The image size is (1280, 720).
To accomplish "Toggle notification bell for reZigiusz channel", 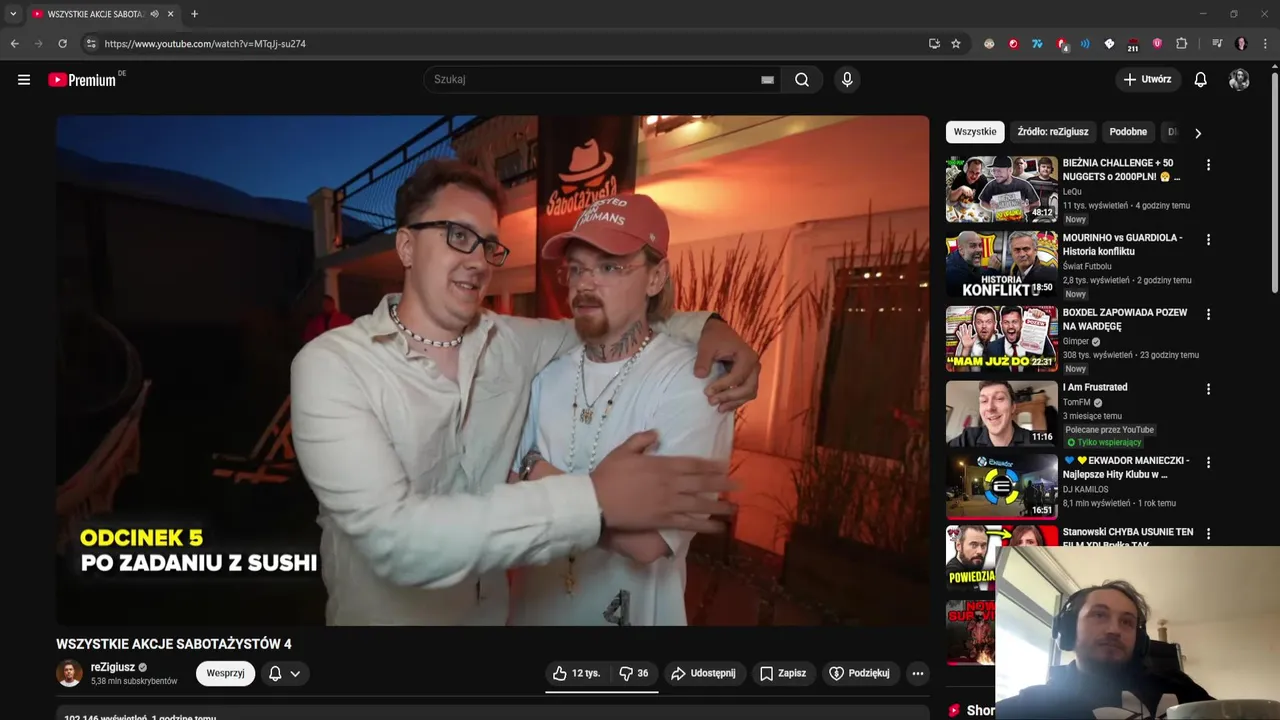I will pyautogui.click(x=284, y=674).
